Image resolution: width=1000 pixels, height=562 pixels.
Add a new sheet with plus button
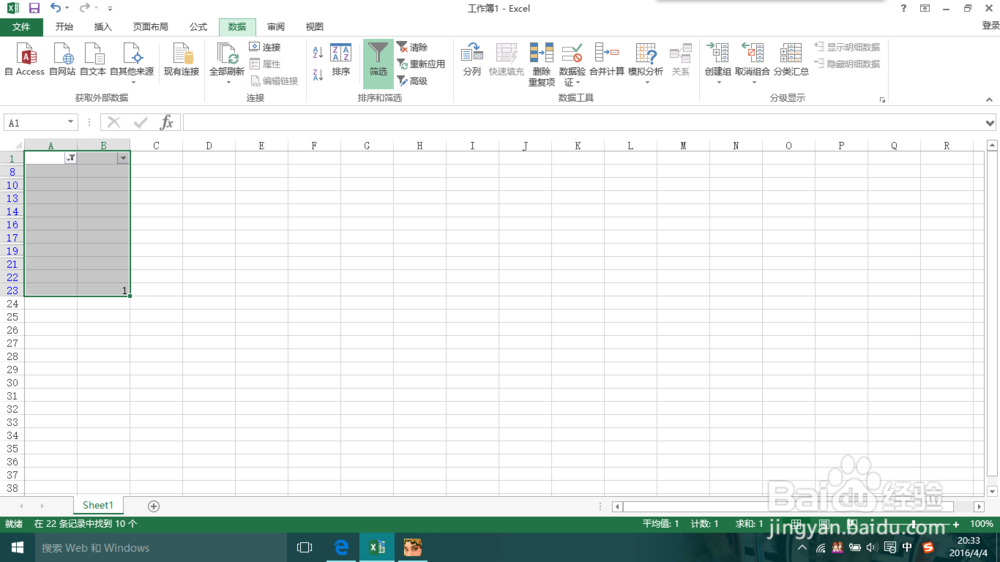(x=153, y=506)
